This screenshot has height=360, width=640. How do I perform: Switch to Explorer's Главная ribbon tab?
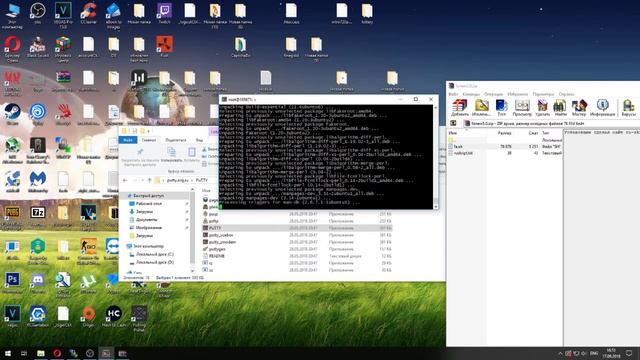pos(149,140)
